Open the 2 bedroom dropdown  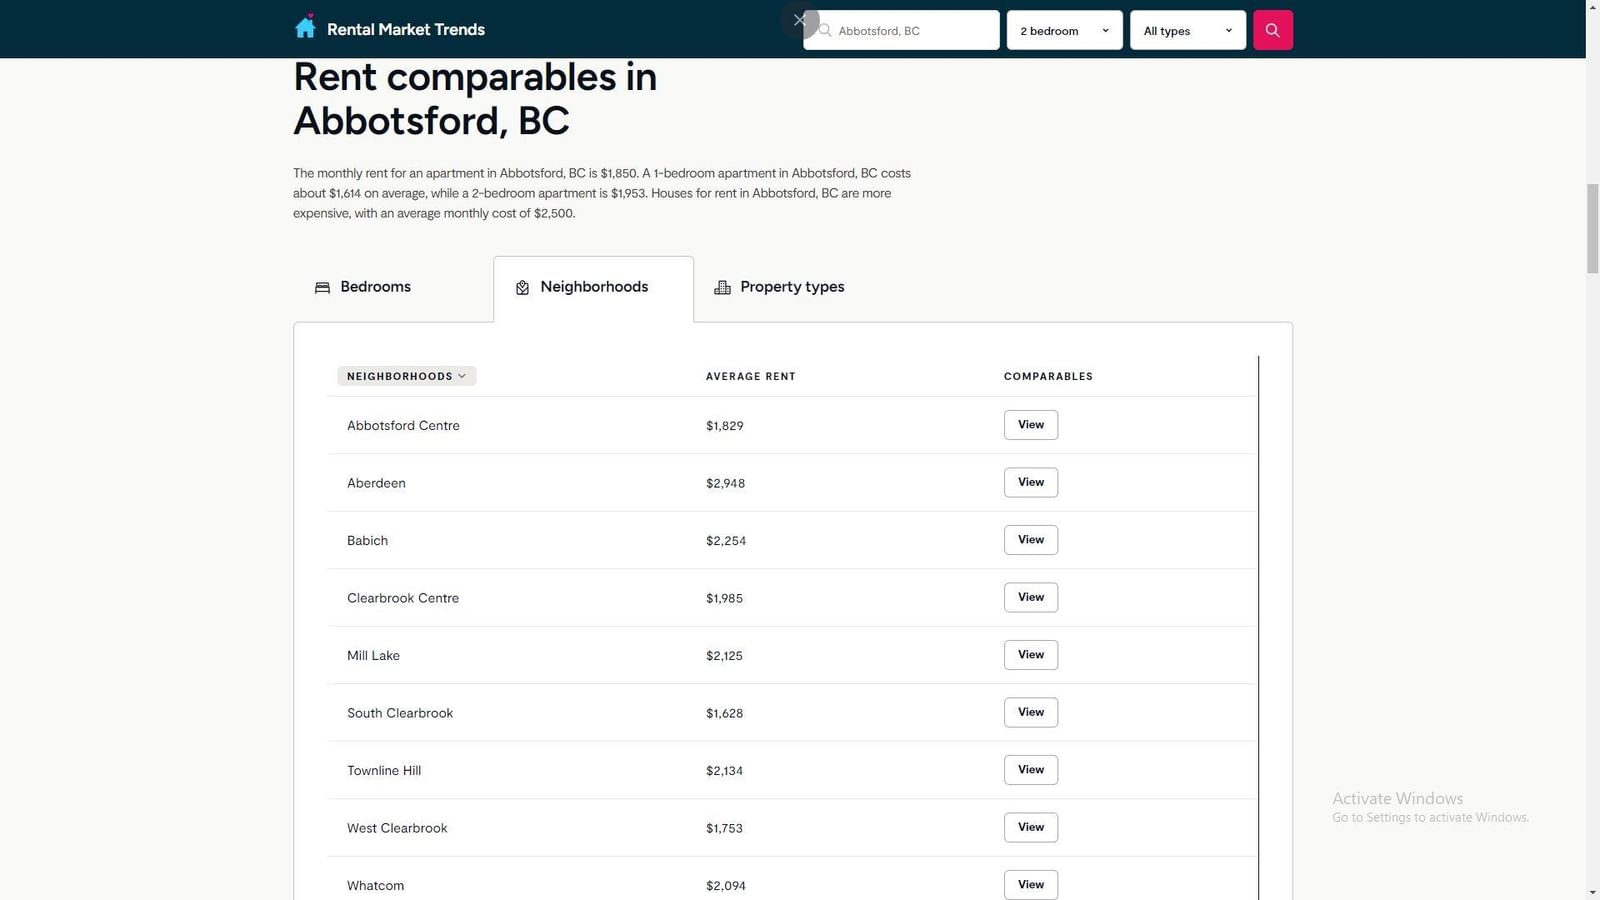(1064, 30)
